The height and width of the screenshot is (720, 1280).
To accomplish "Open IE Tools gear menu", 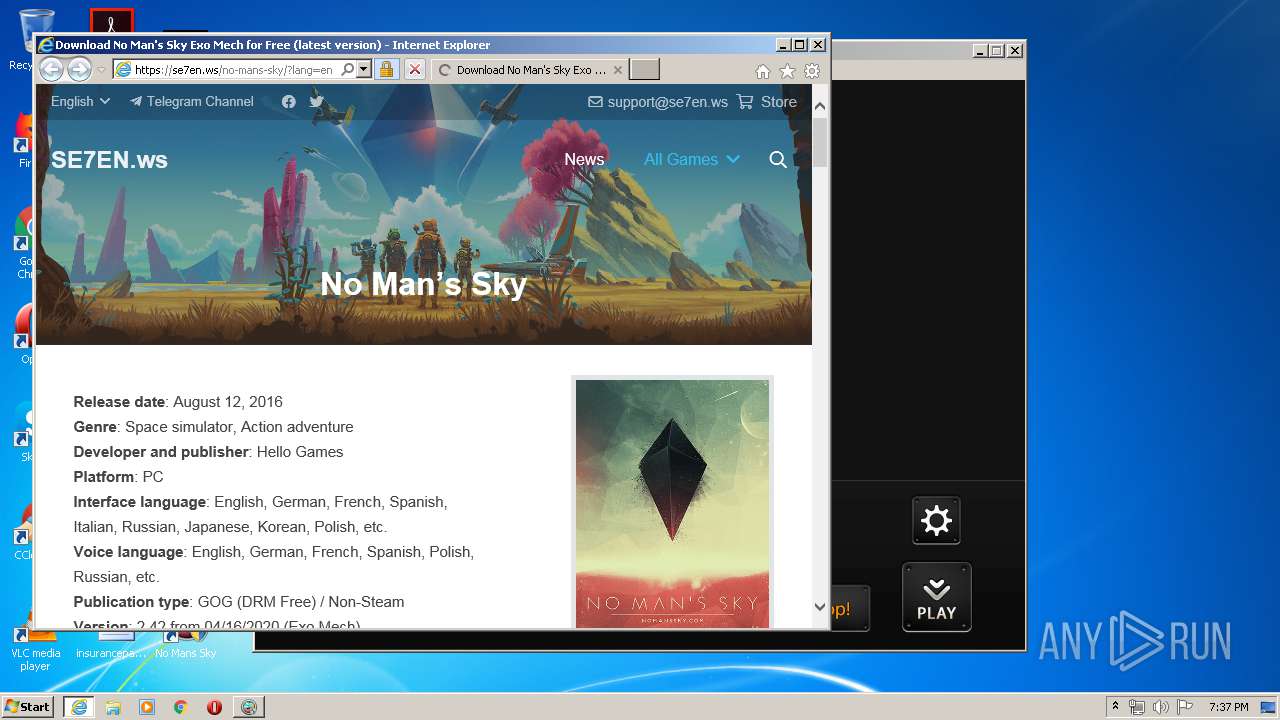I will coord(812,71).
